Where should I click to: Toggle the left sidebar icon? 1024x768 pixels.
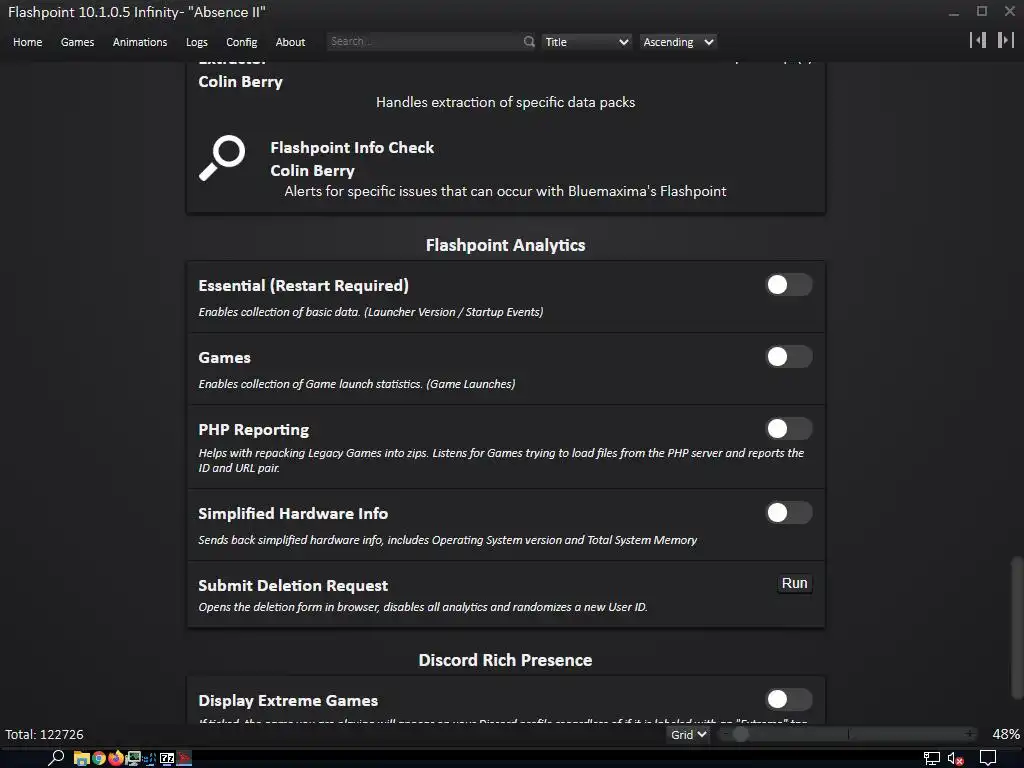click(978, 40)
